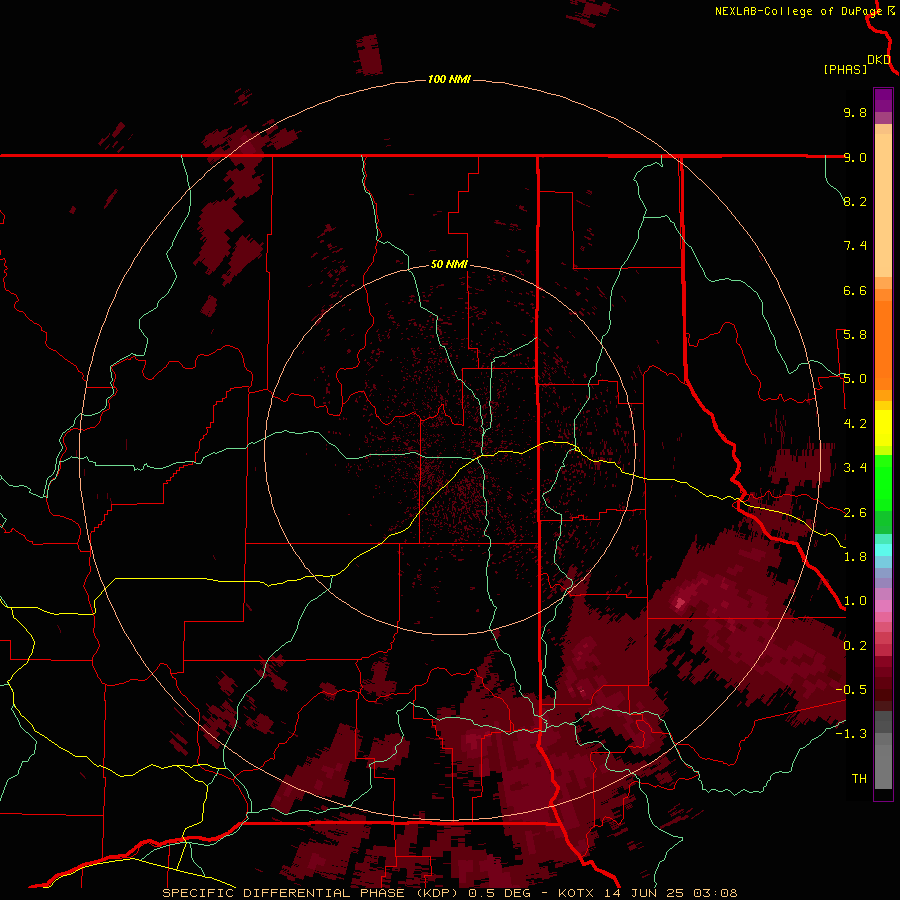Screen dimensions: 900x900
Task: Click the 100 NMI range ring label
Action: (449, 79)
